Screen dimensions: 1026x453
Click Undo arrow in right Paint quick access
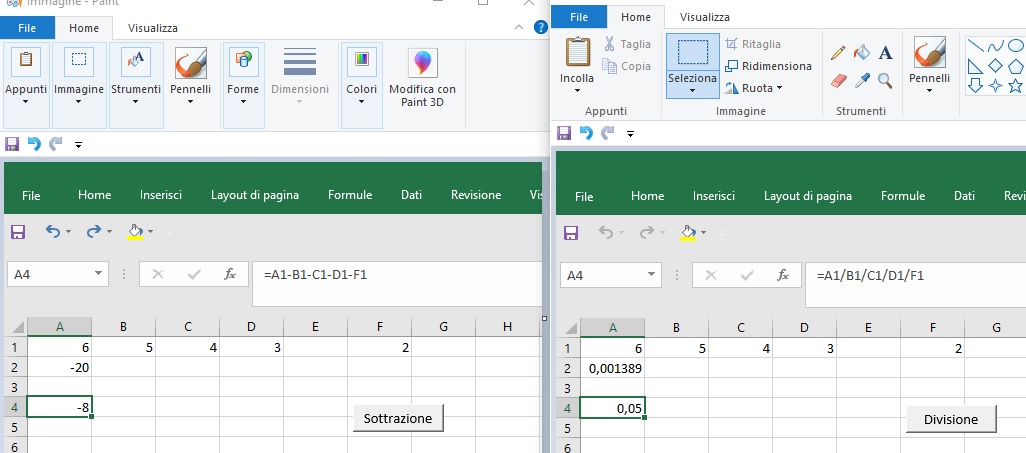[586, 134]
